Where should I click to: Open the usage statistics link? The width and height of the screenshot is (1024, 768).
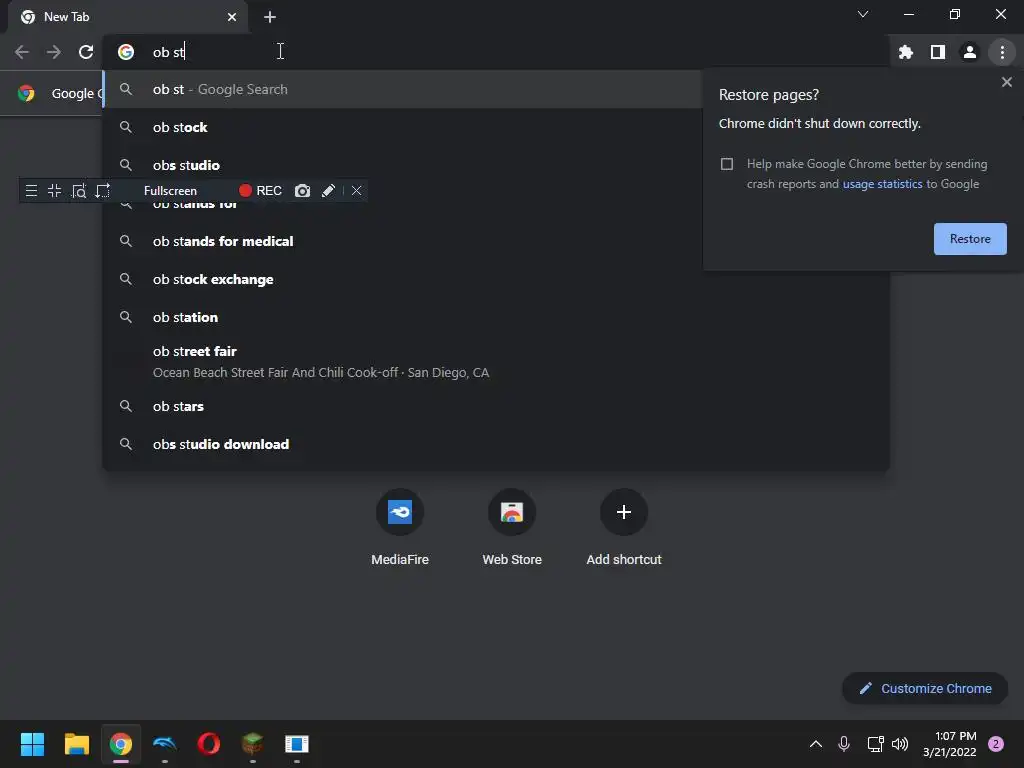tap(882, 184)
